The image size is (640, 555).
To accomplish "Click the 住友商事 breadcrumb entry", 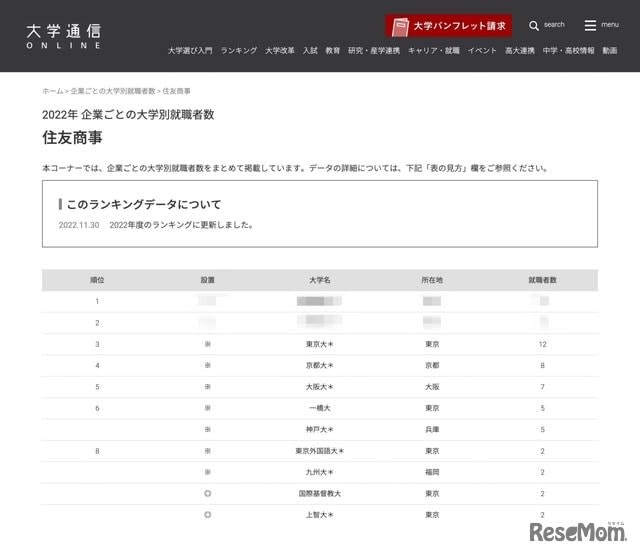I will coord(176,91).
